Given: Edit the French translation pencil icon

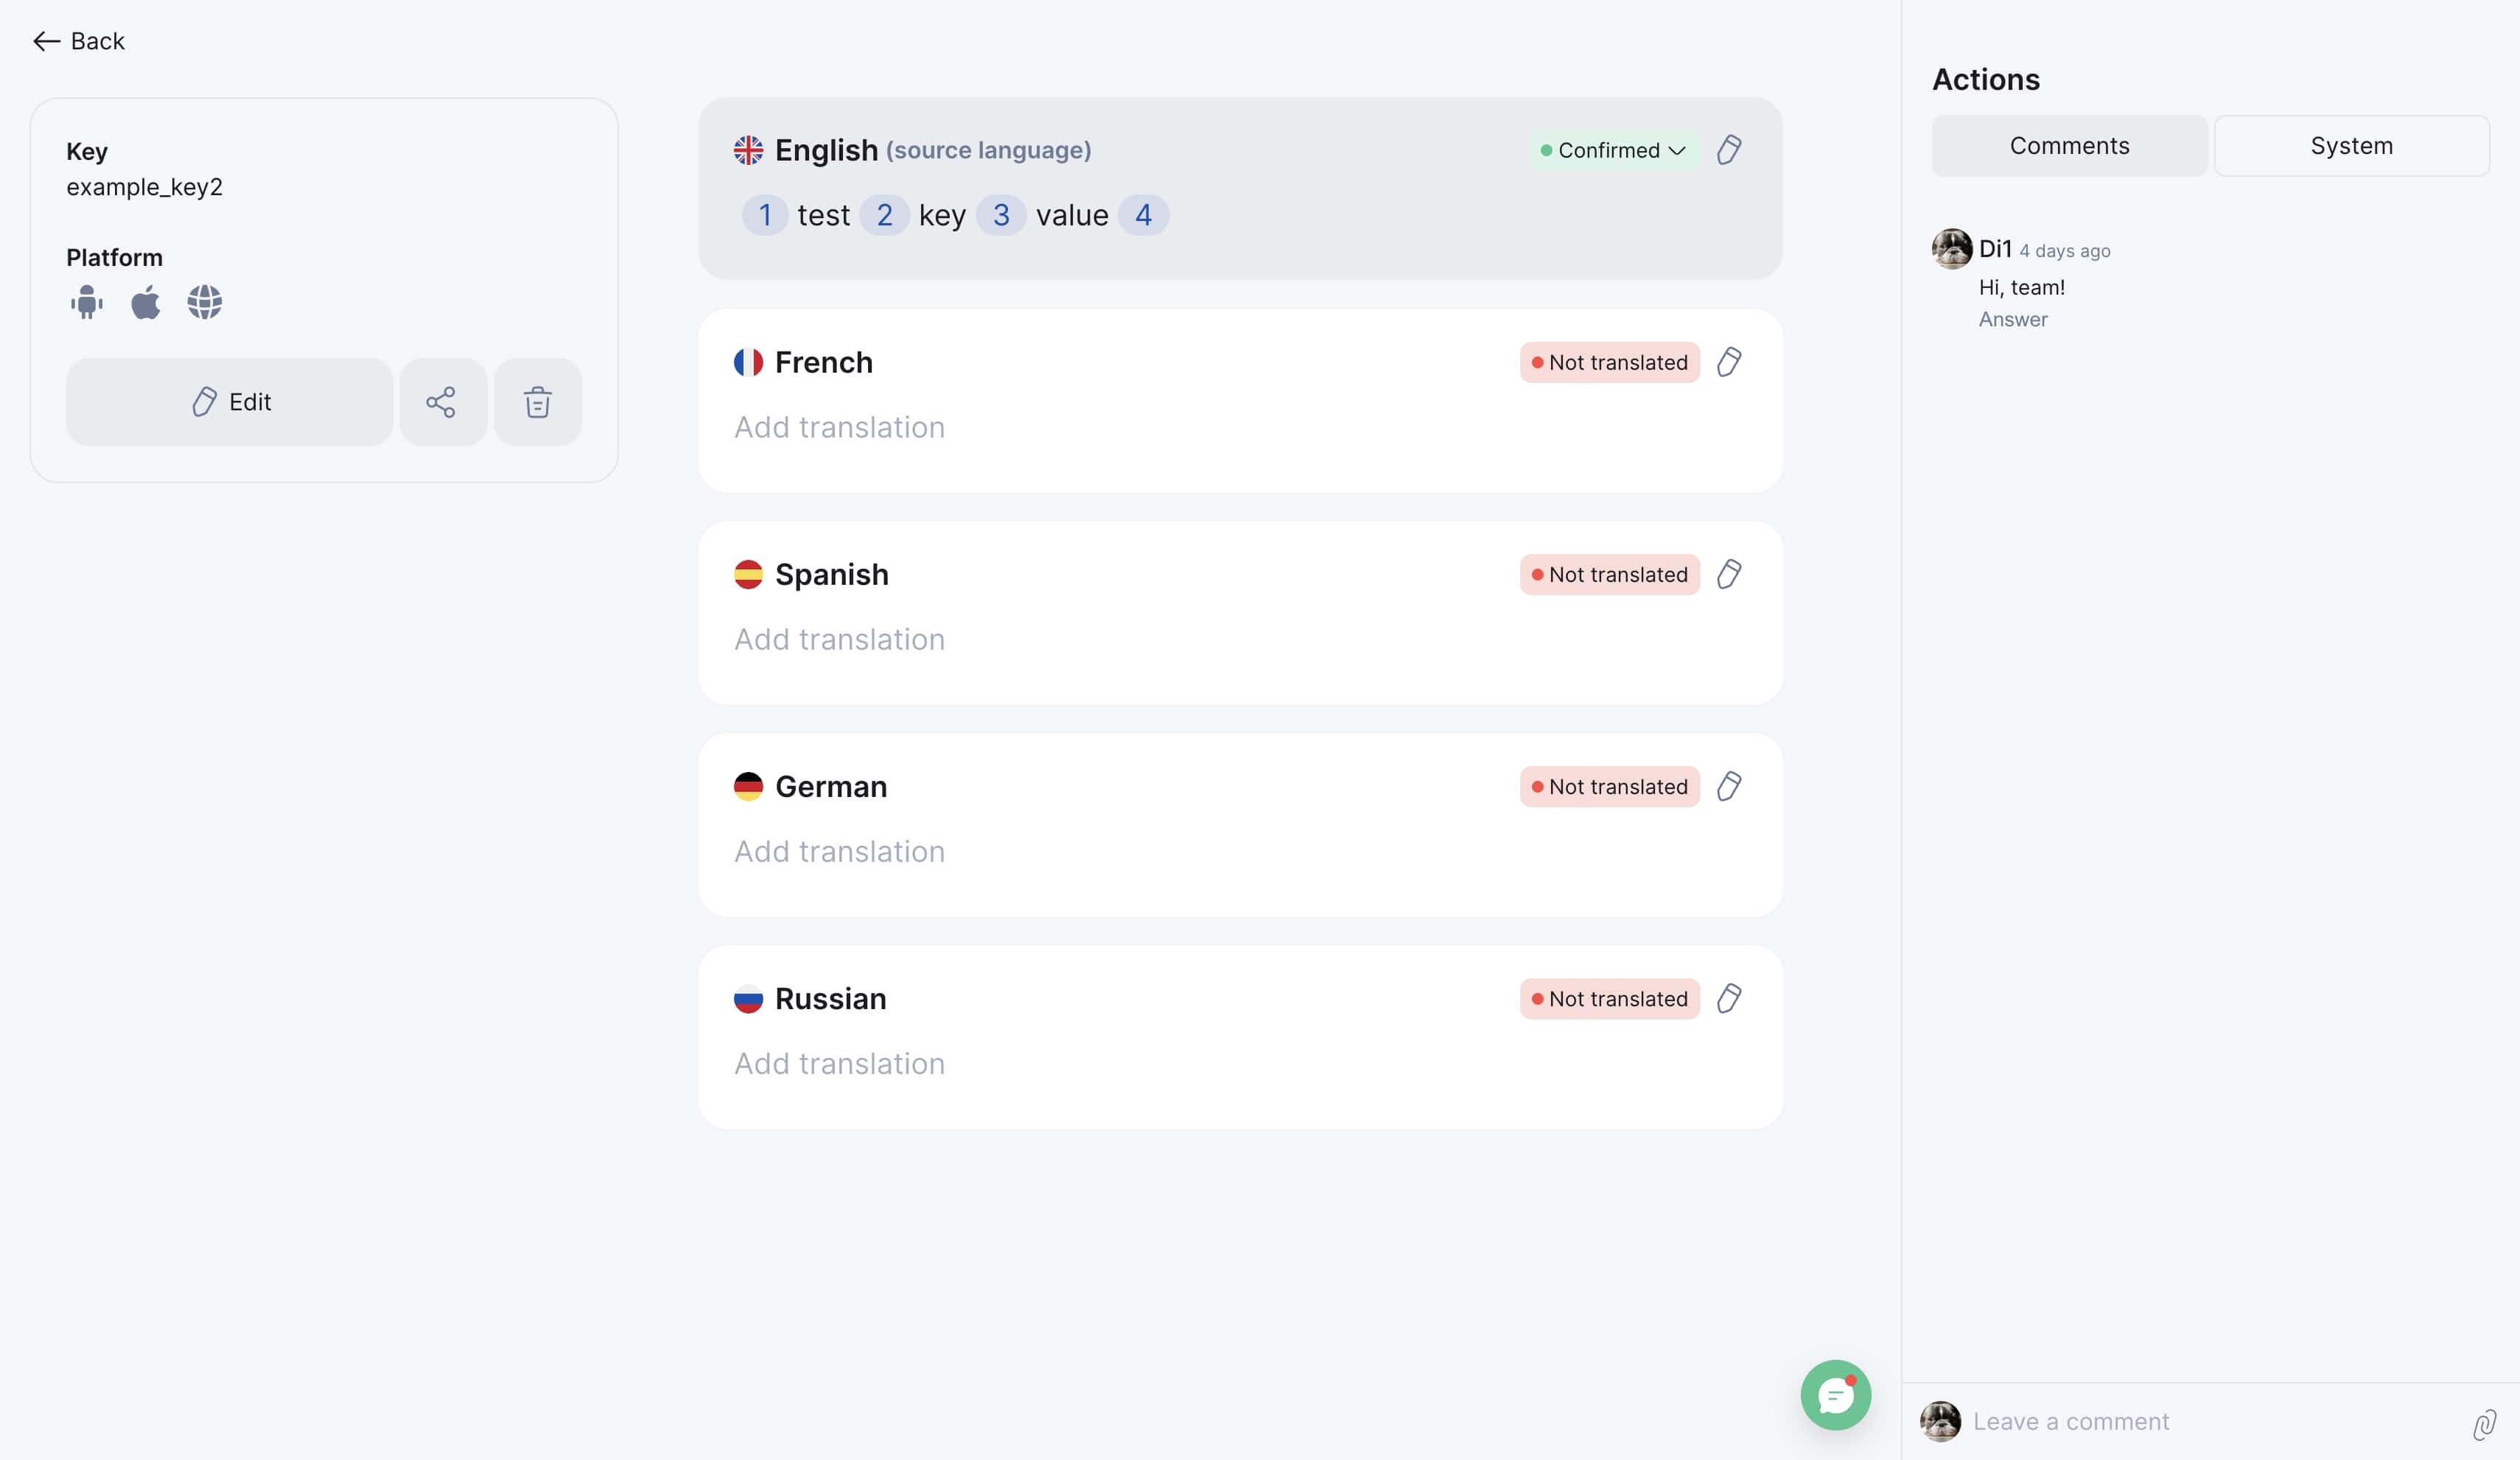Looking at the screenshot, I should click(1729, 362).
